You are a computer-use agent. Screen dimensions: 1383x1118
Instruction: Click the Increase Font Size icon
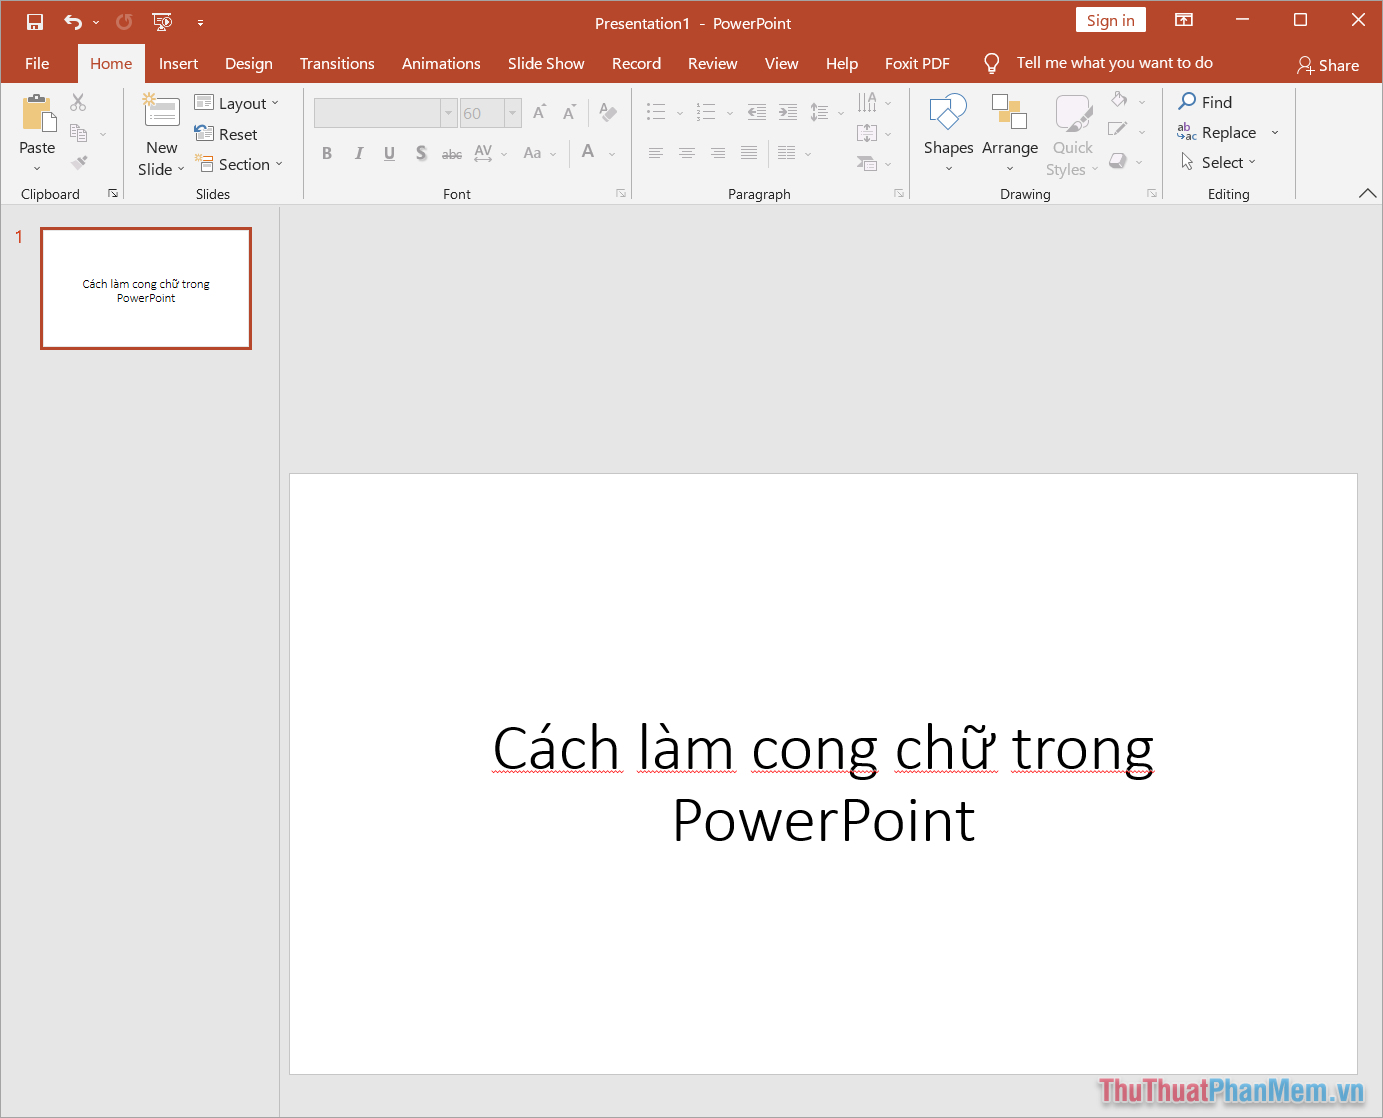pyautogui.click(x=539, y=112)
